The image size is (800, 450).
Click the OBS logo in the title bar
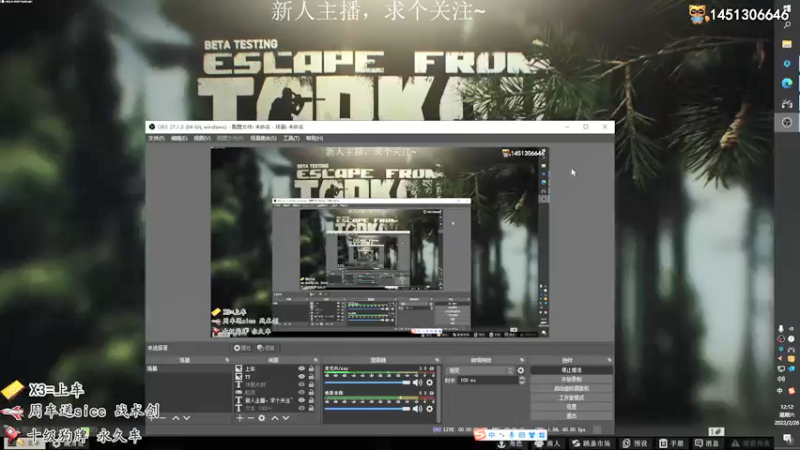pyautogui.click(x=152, y=127)
